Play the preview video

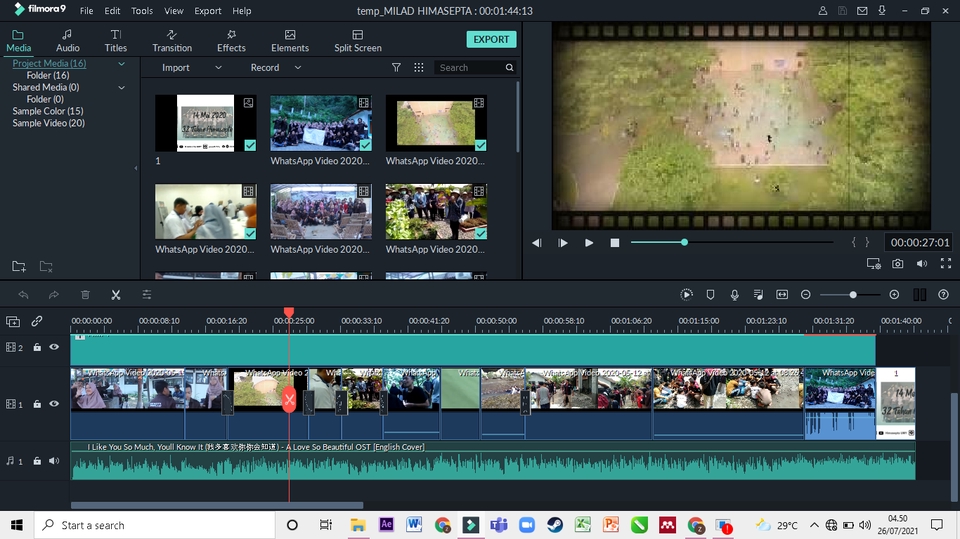click(x=588, y=243)
